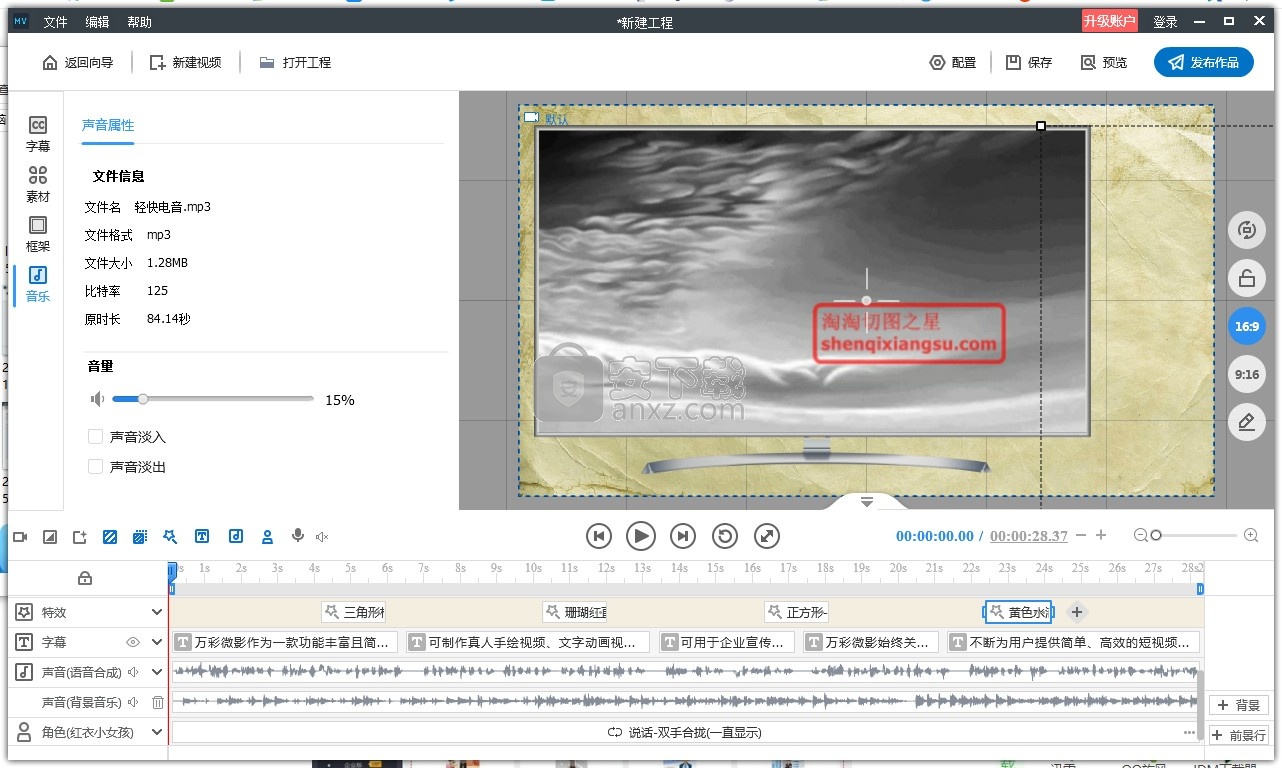This screenshot has width=1282, height=768.
Task: Select the 16:9 aspect ratio
Action: 1246,327
